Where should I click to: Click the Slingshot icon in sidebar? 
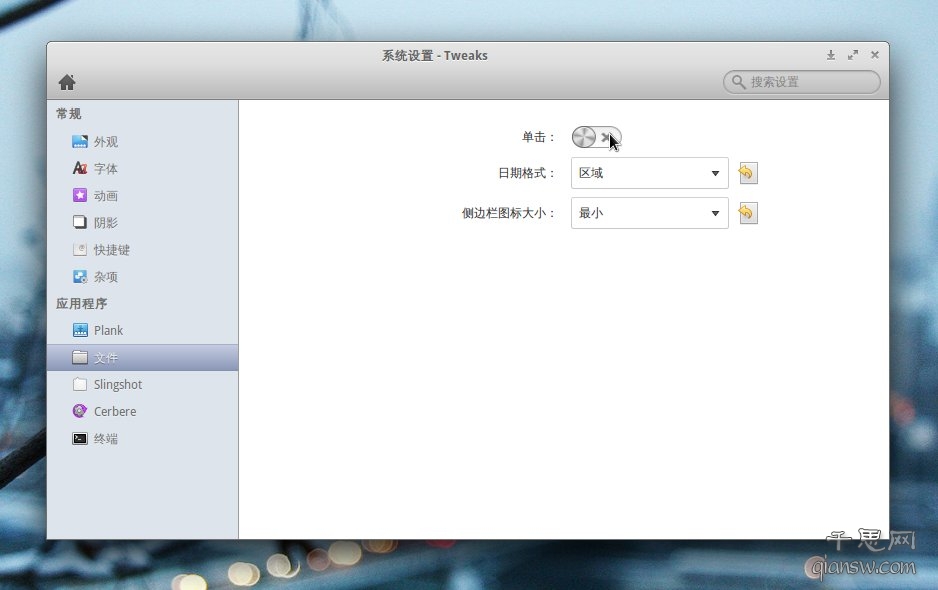point(80,384)
